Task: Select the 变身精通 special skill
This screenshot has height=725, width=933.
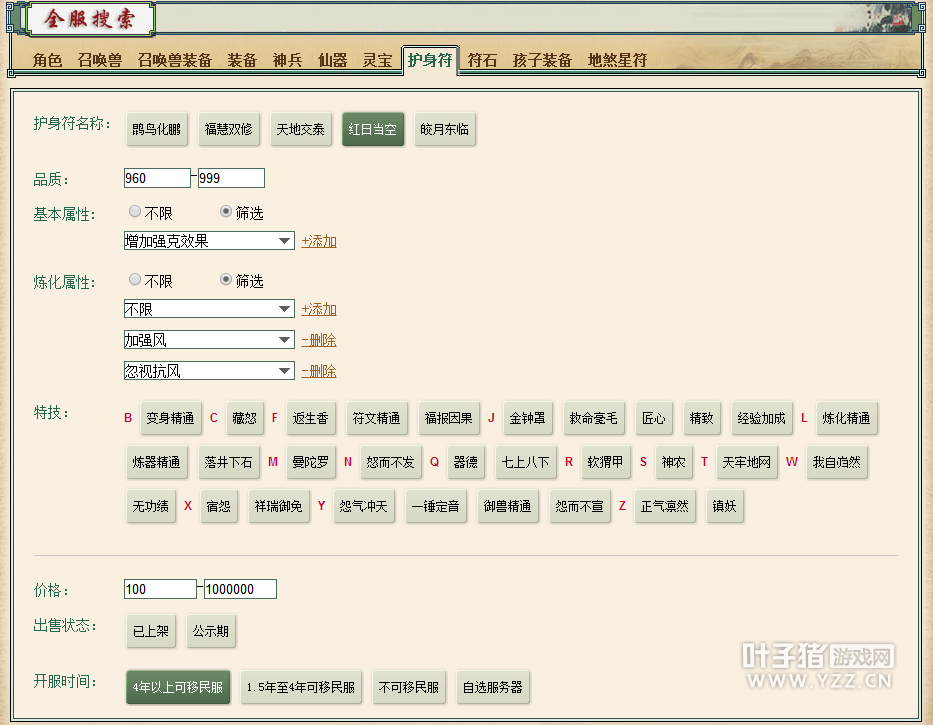Action: 170,418
